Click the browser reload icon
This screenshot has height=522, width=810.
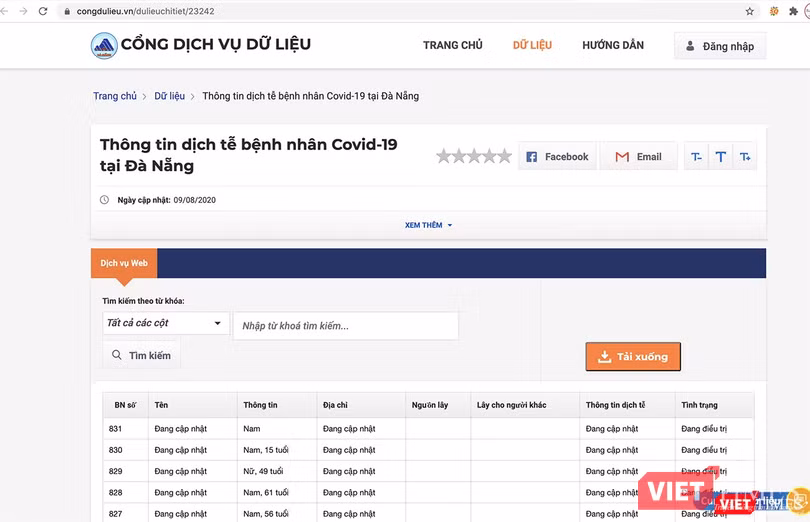(43, 11)
